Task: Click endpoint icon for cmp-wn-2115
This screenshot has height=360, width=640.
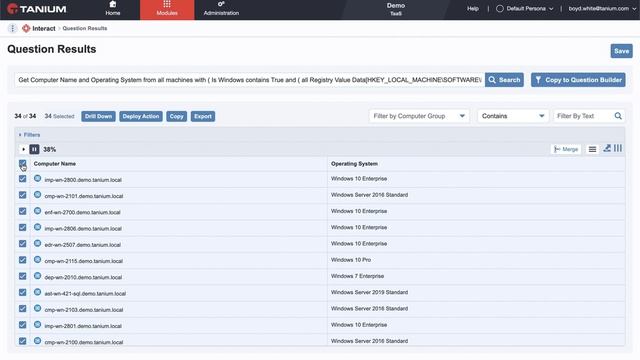Action: coord(38,260)
